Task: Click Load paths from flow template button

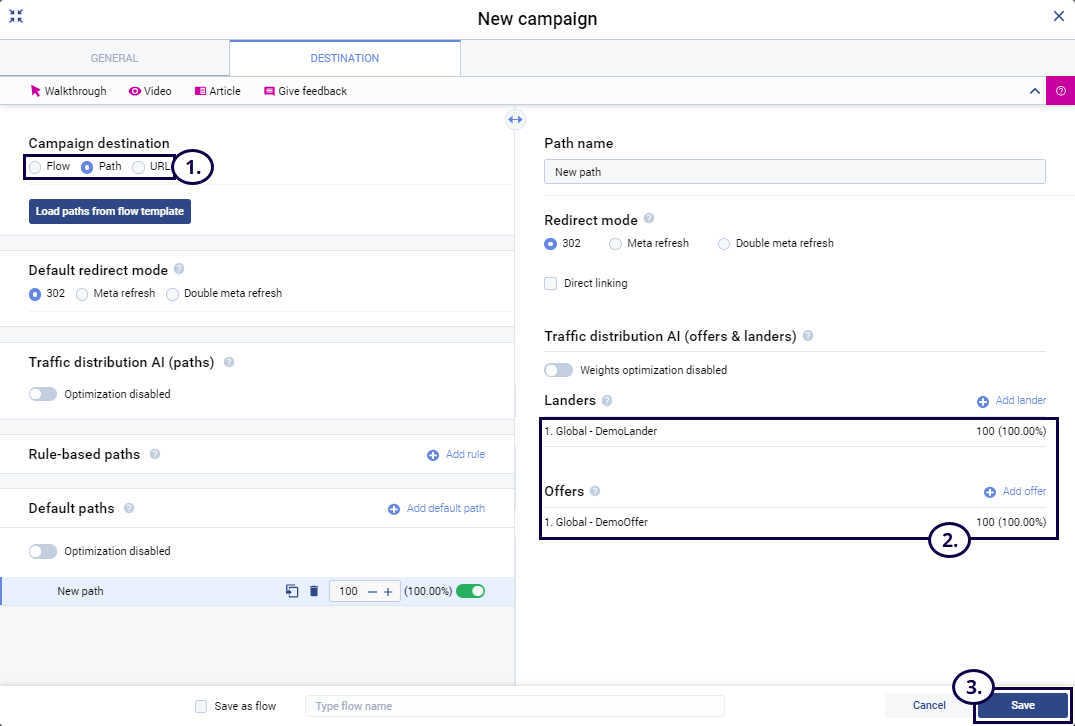Action: click(109, 212)
